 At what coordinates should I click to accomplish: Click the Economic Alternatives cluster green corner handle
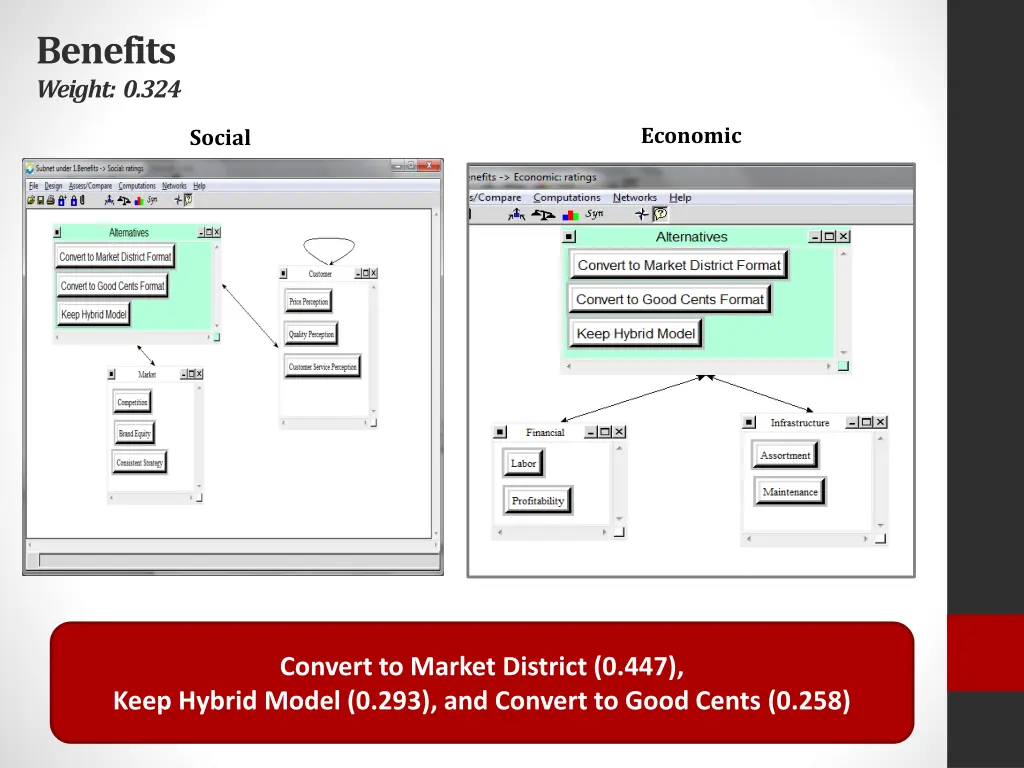point(844,366)
